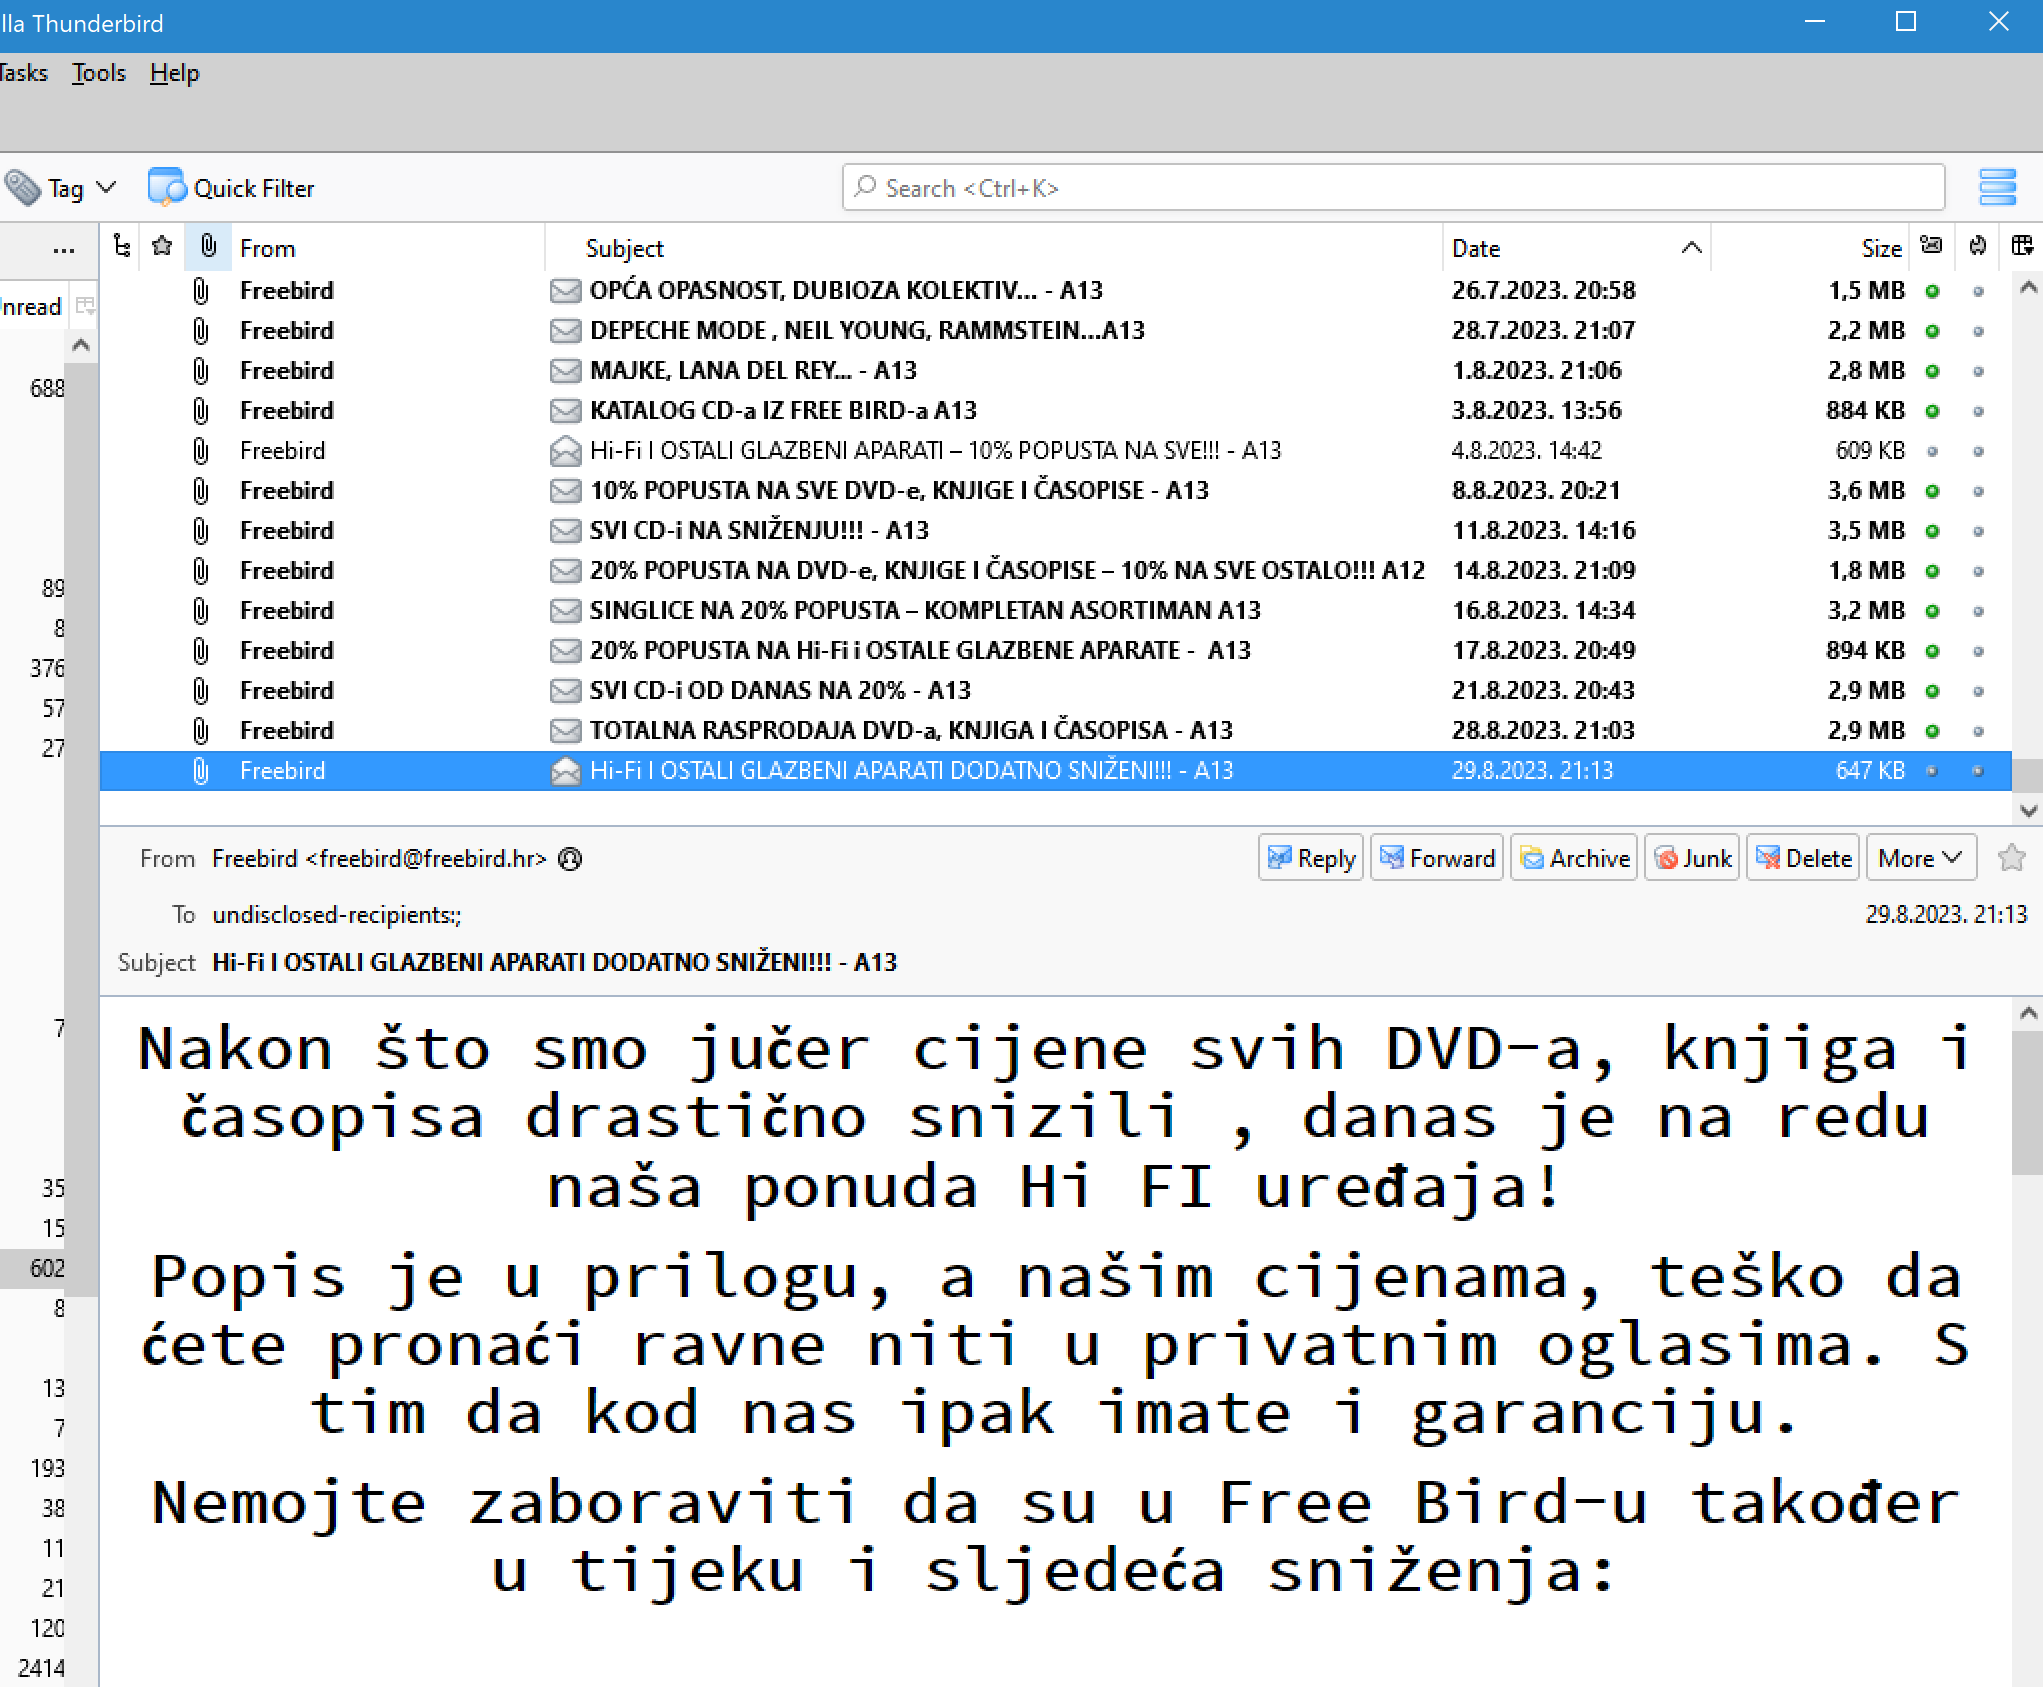The image size is (2043, 1687).
Task: Sort messages by Subject column
Action: coord(993,248)
